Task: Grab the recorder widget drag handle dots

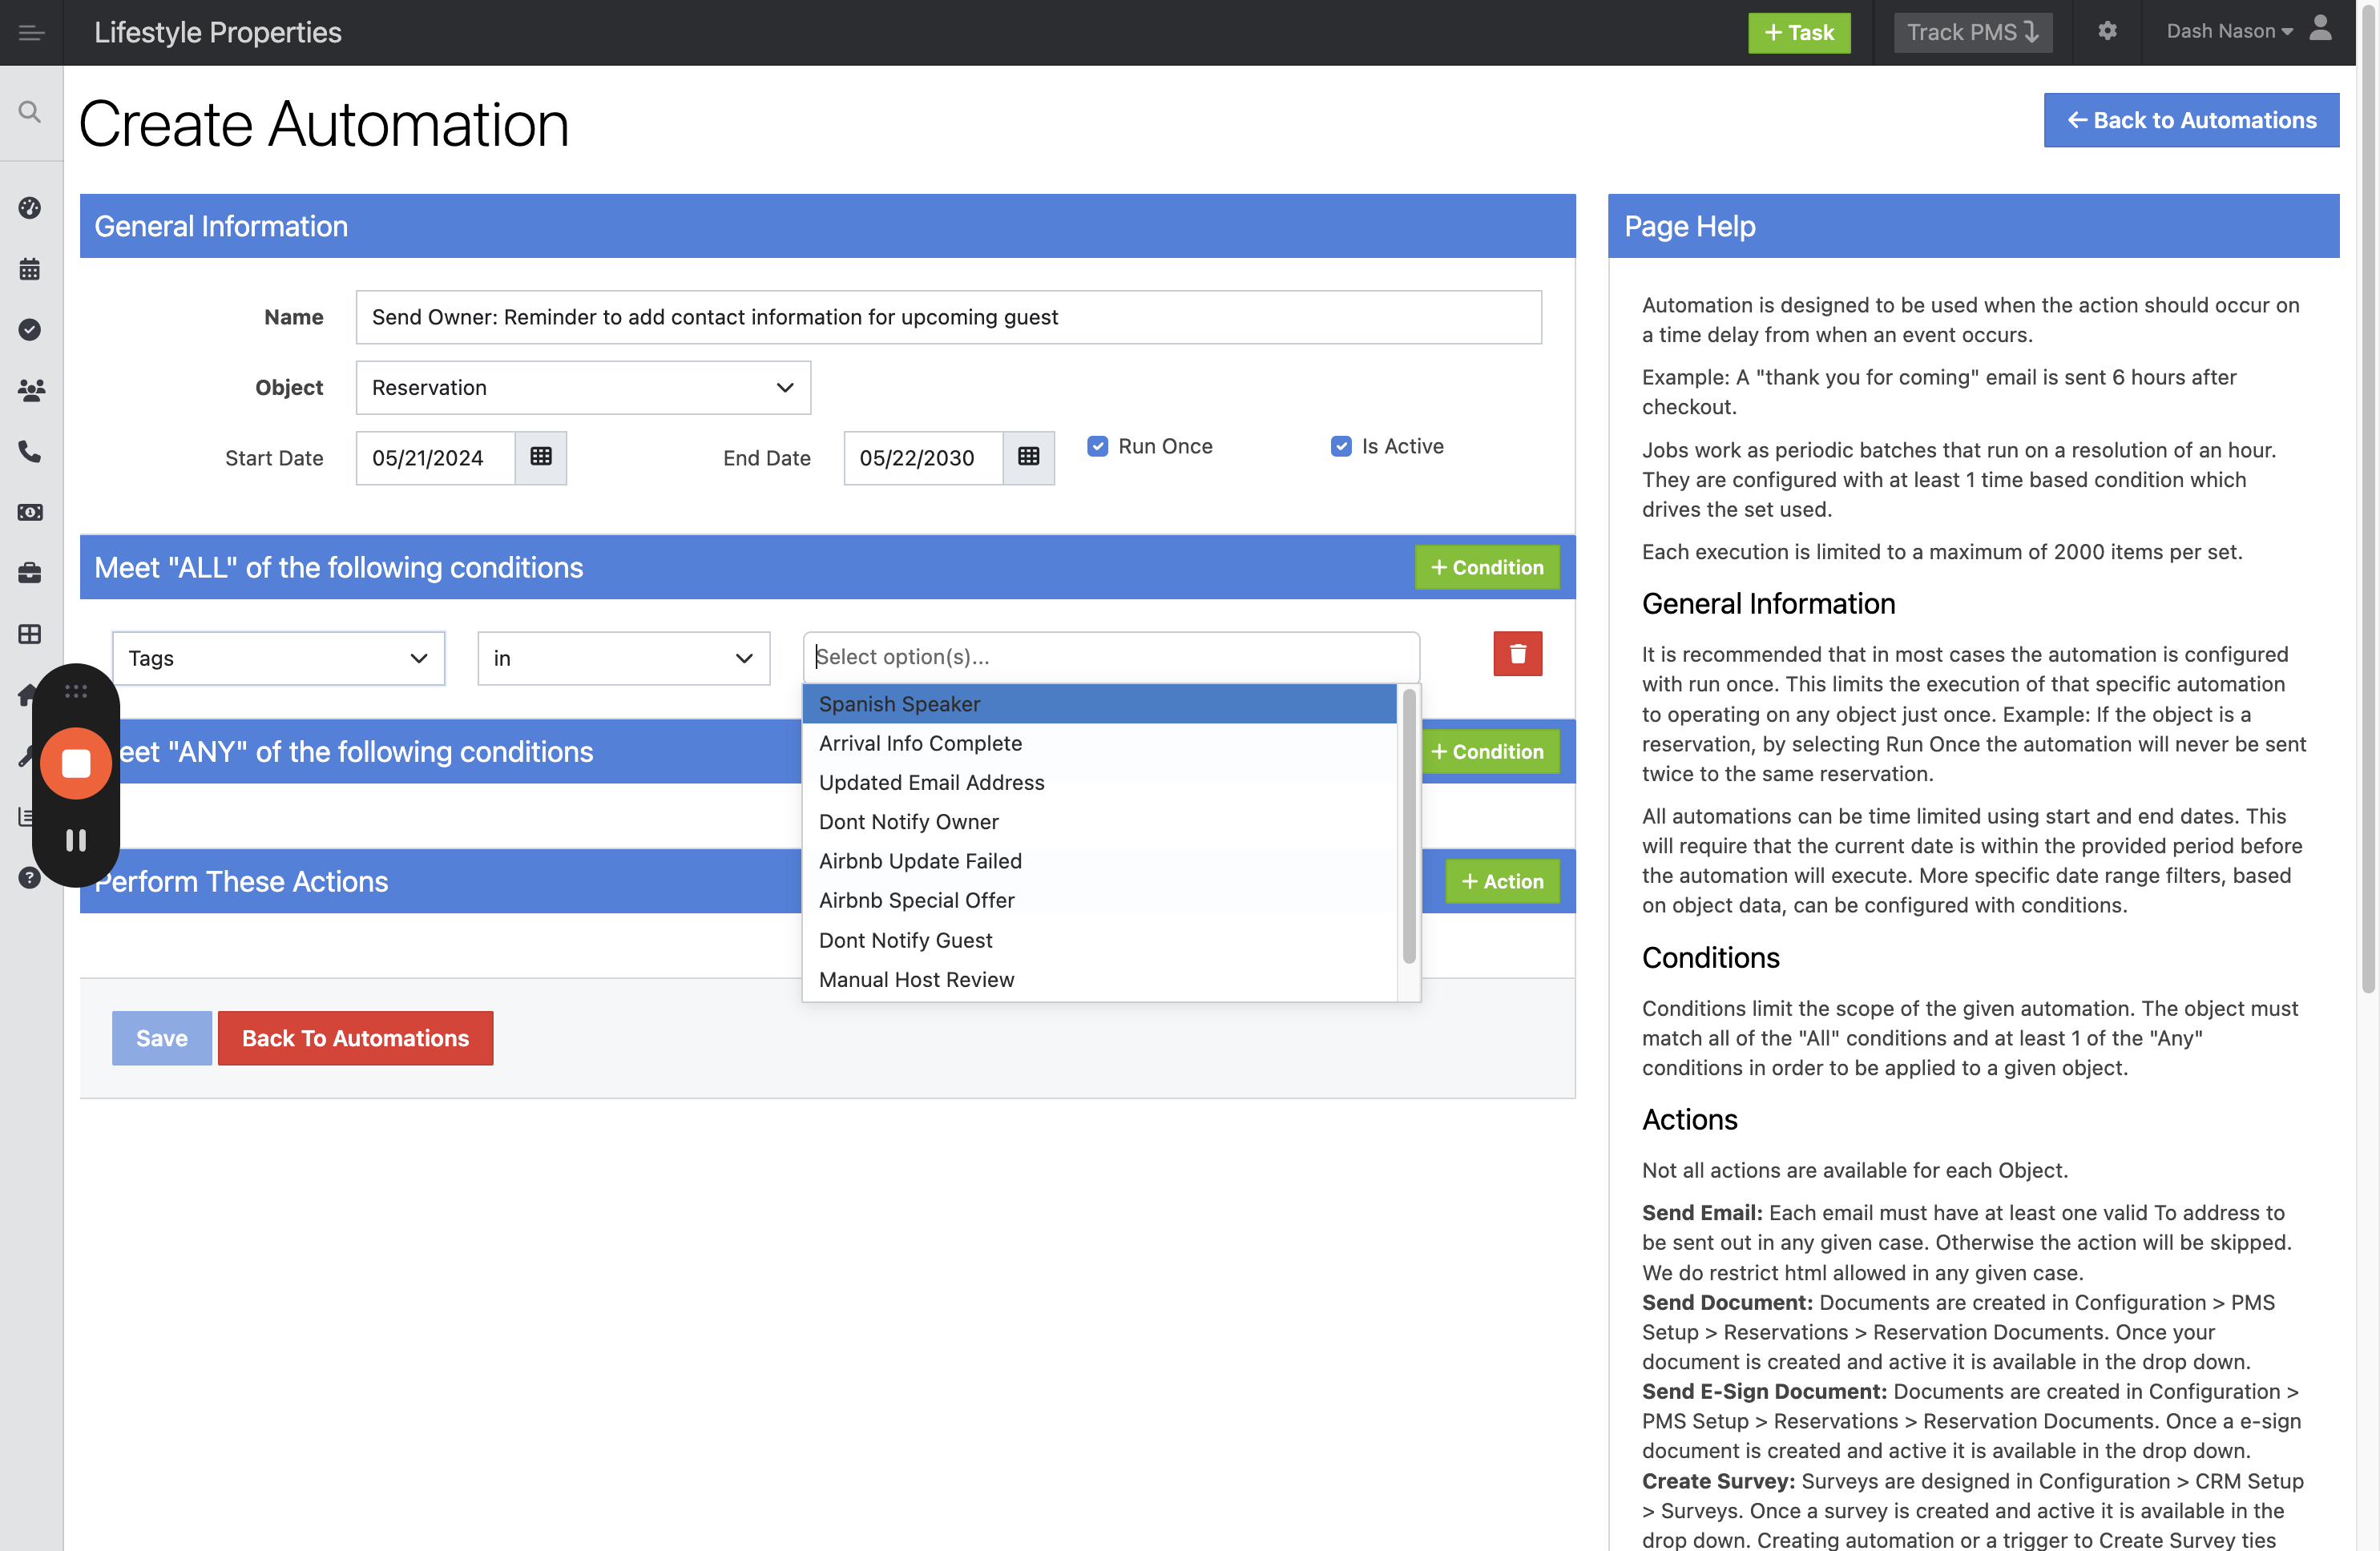Action: pyautogui.click(x=76, y=691)
